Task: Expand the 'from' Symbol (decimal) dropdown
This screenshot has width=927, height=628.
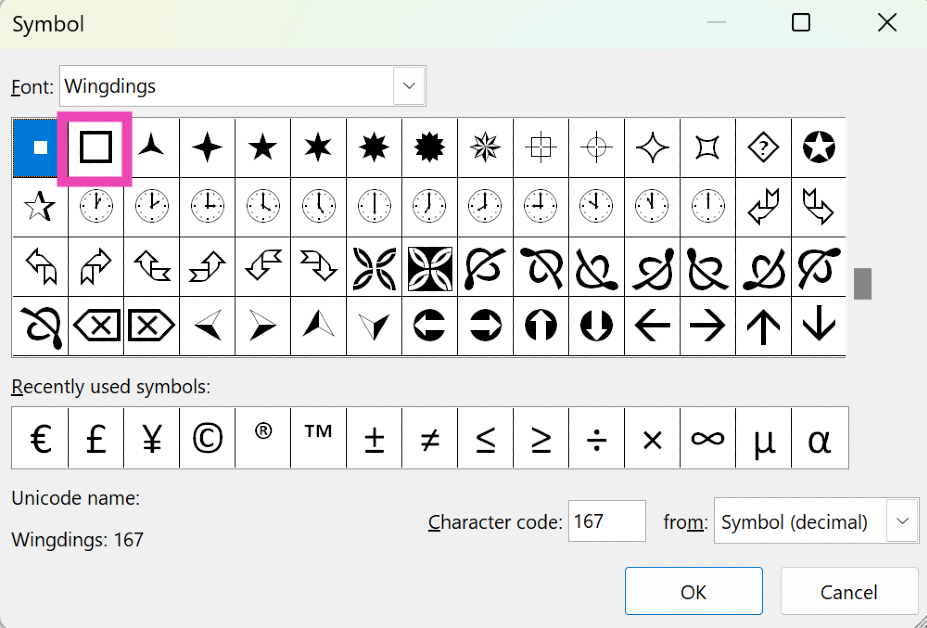Action: pyautogui.click(x=903, y=521)
